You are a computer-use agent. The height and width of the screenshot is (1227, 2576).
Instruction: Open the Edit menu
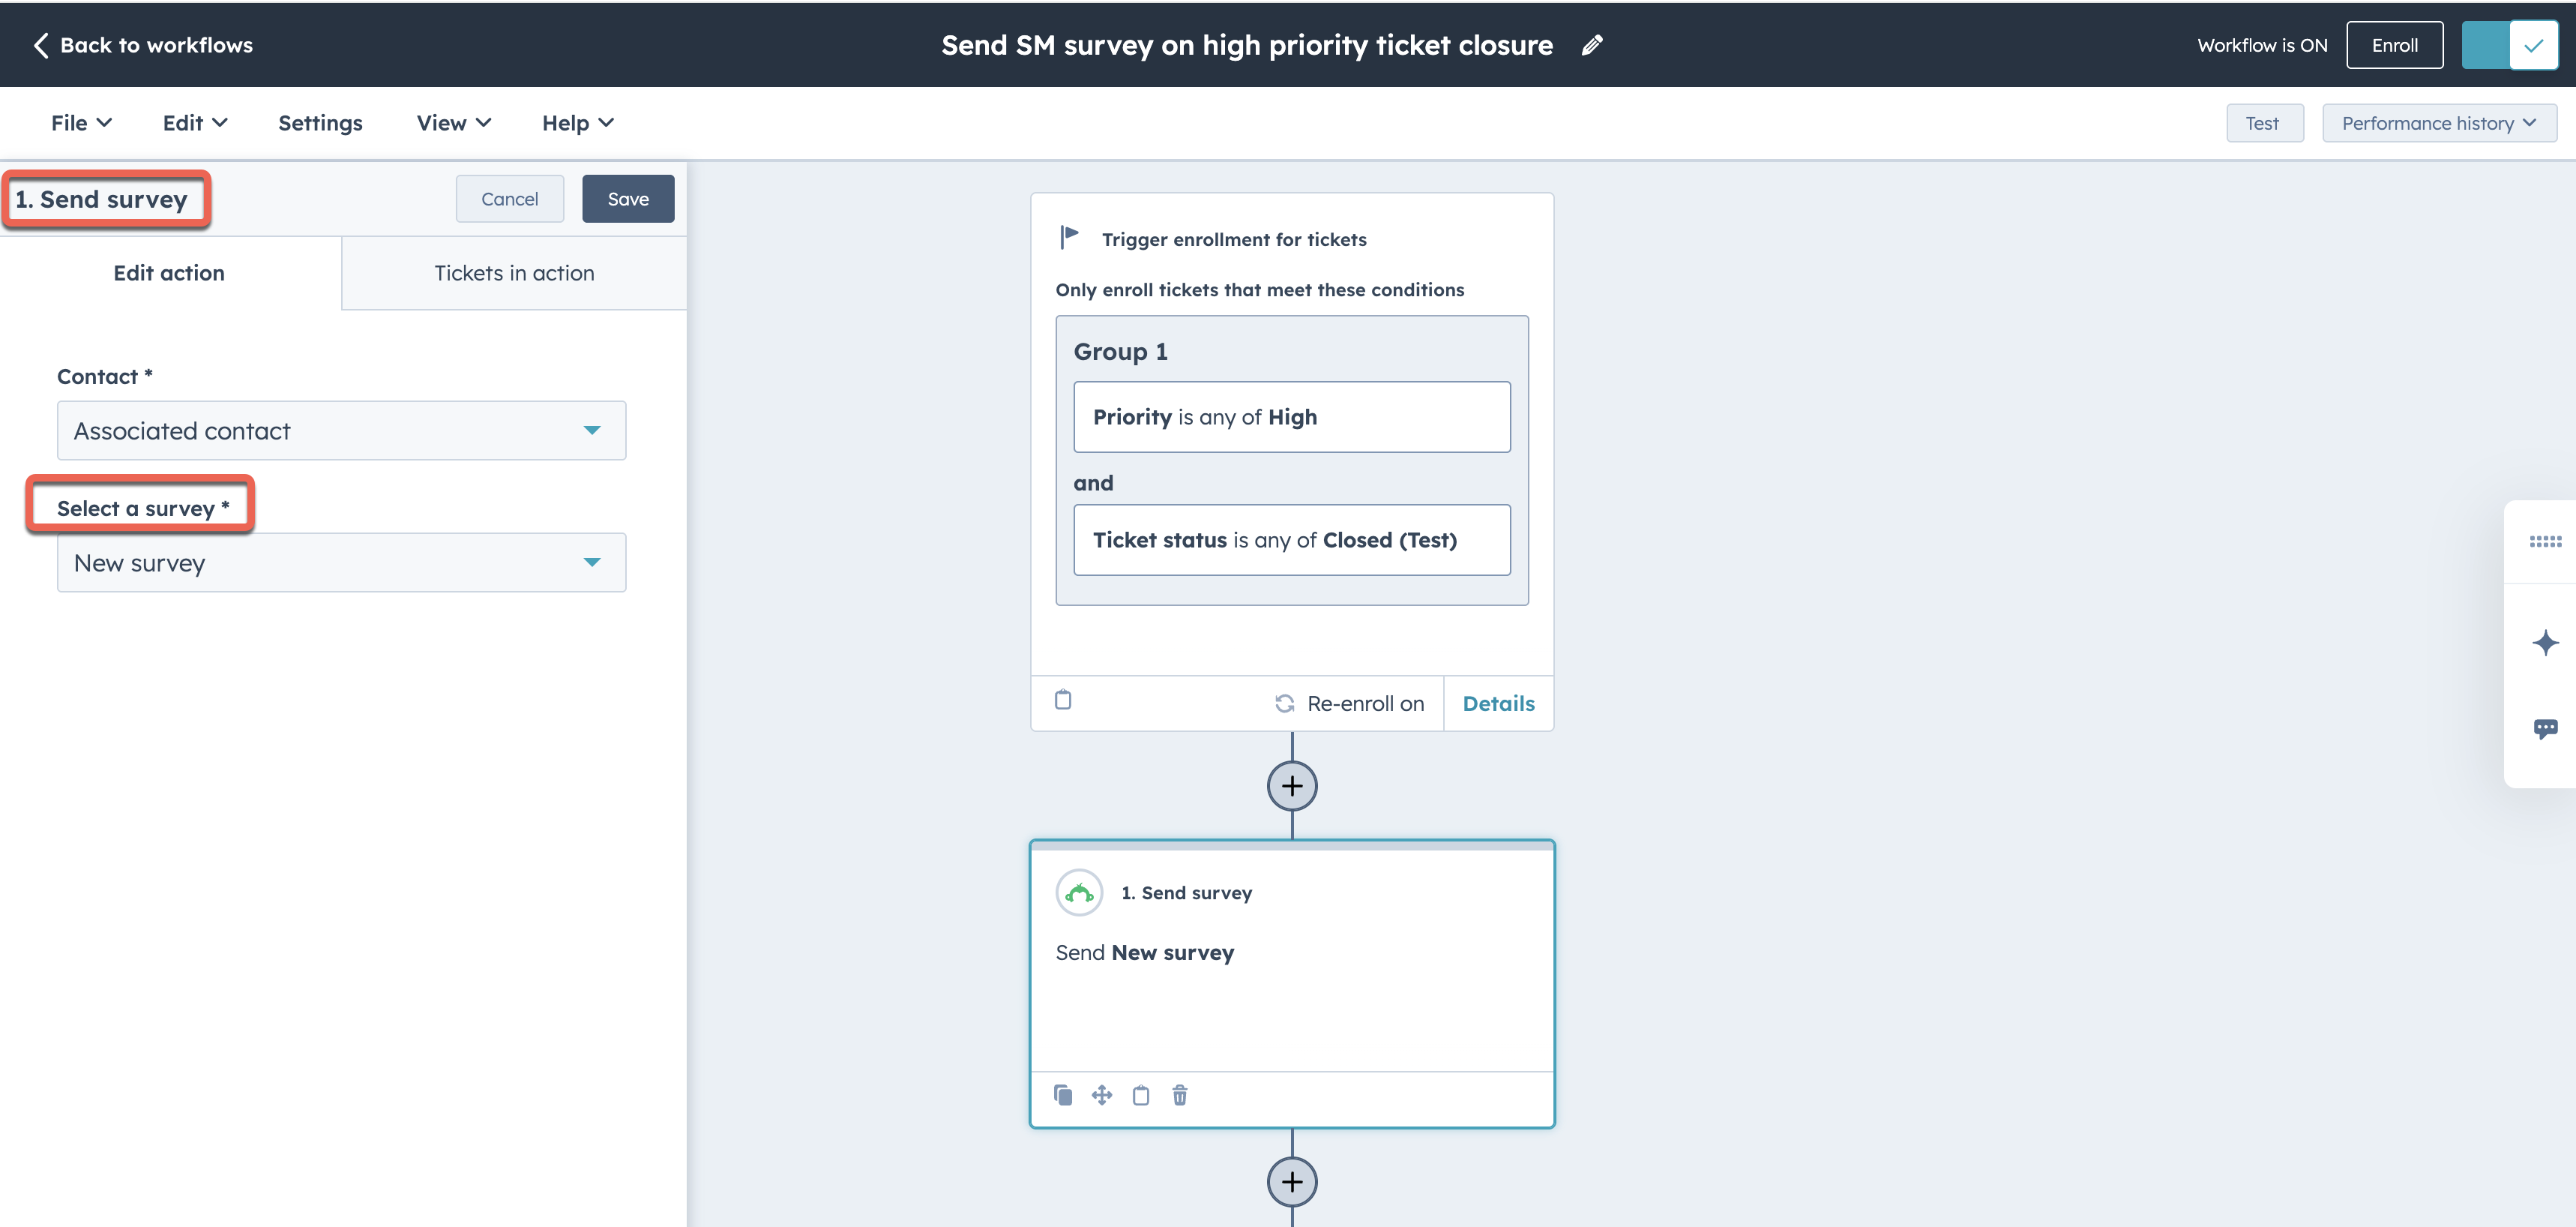coord(195,123)
